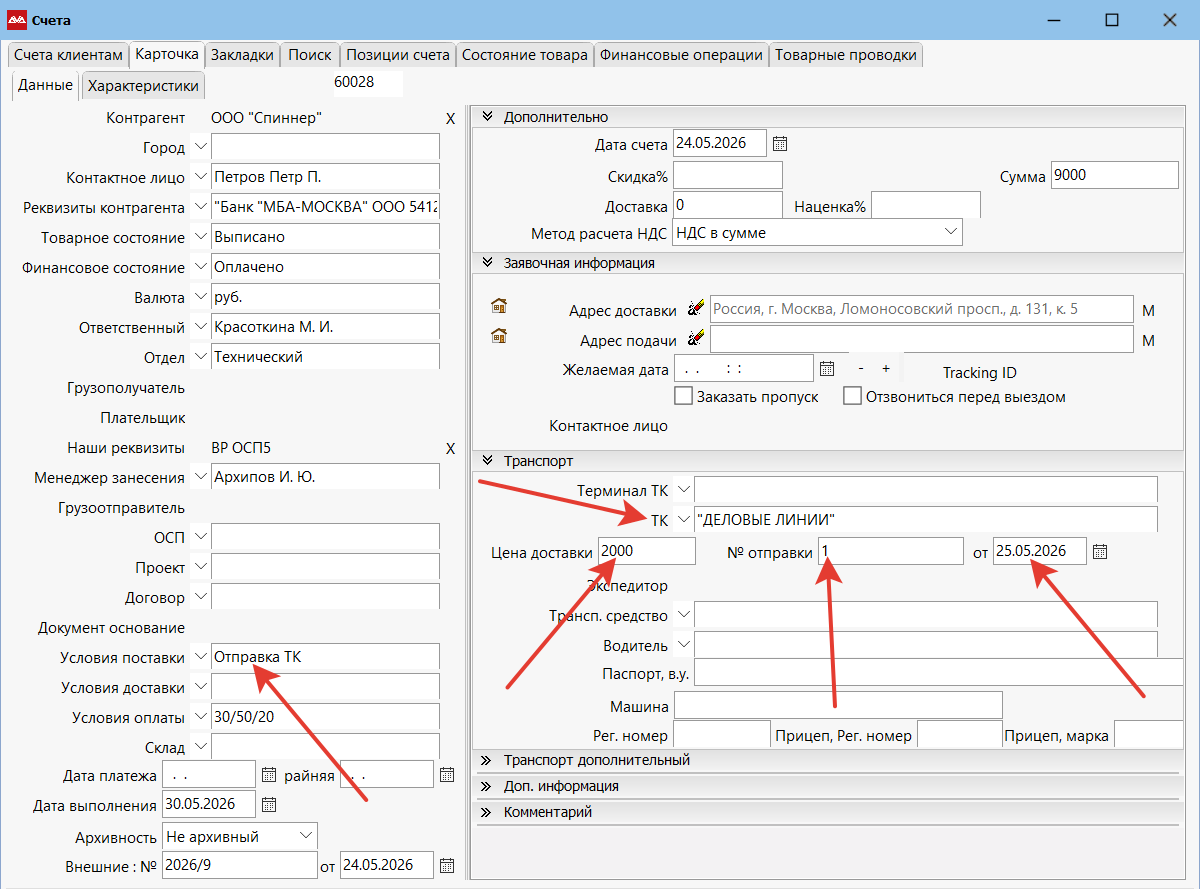This screenshot has width=1200, height=889.
Task: Check Отзвониться перед выездом box
Action: 852,396
